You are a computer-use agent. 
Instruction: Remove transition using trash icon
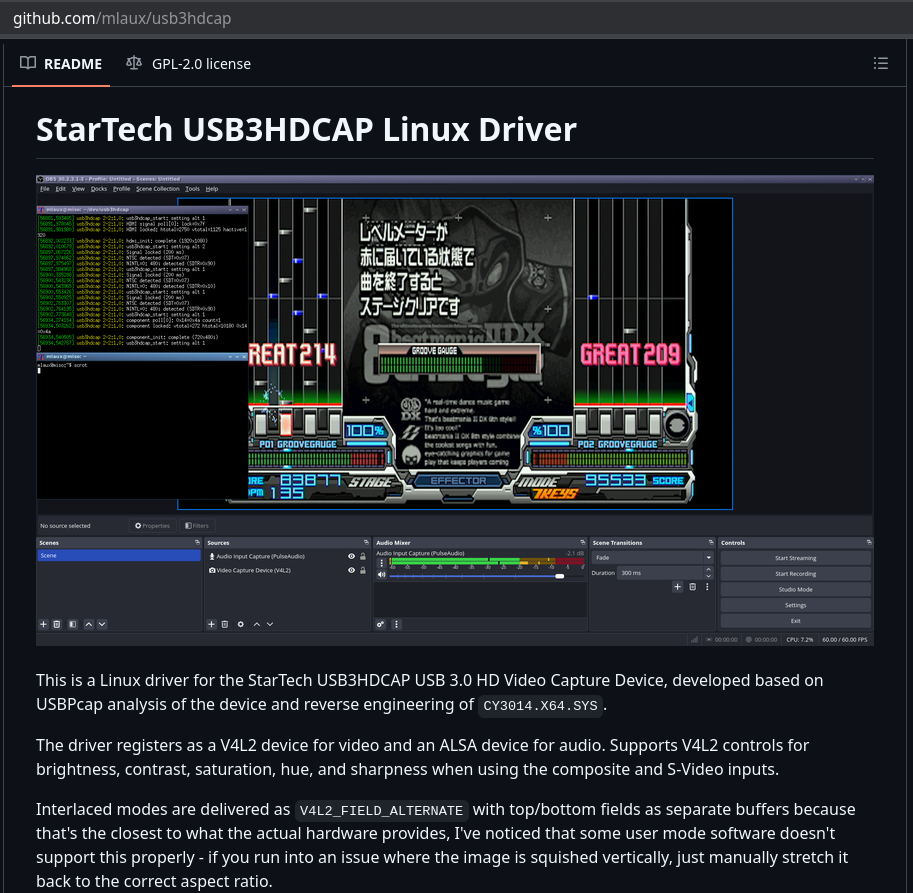tap(692, 587)
